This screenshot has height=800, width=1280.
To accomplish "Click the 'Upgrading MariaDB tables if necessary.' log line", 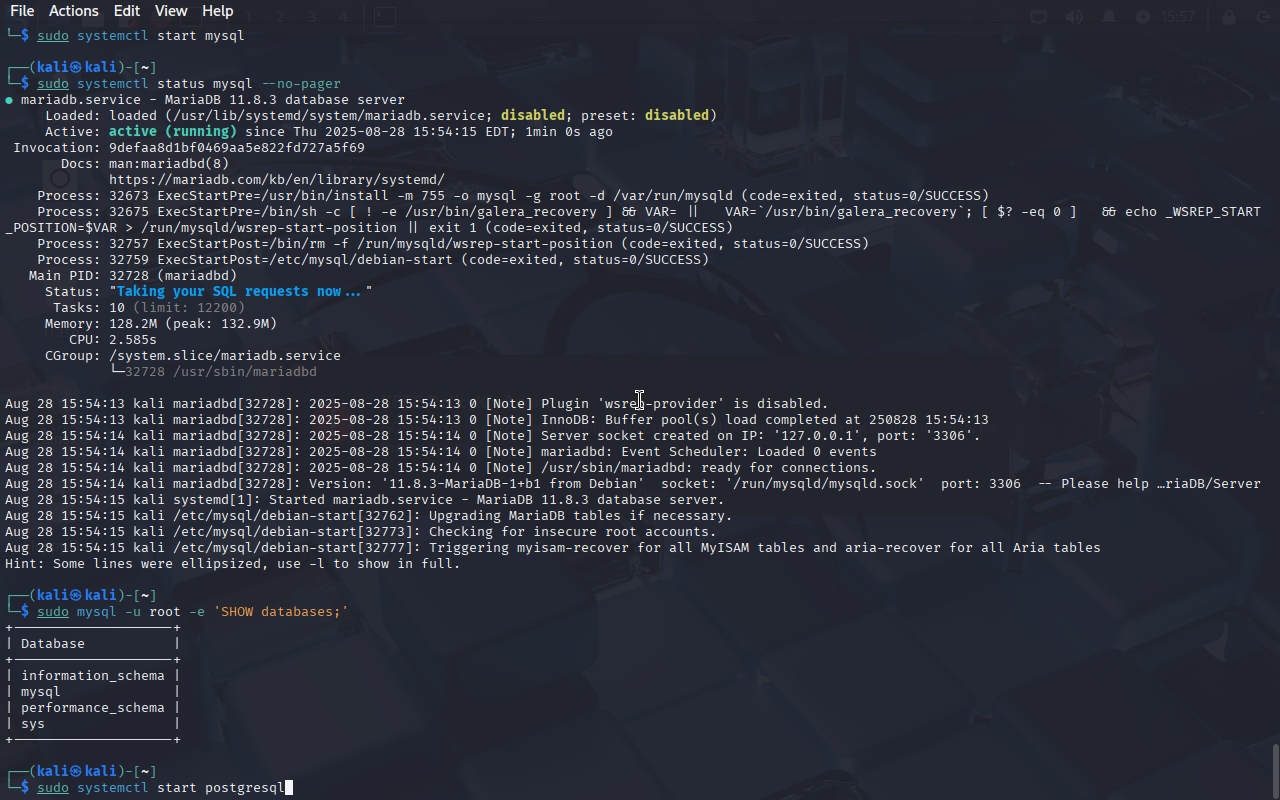I will tap(369, 515).
